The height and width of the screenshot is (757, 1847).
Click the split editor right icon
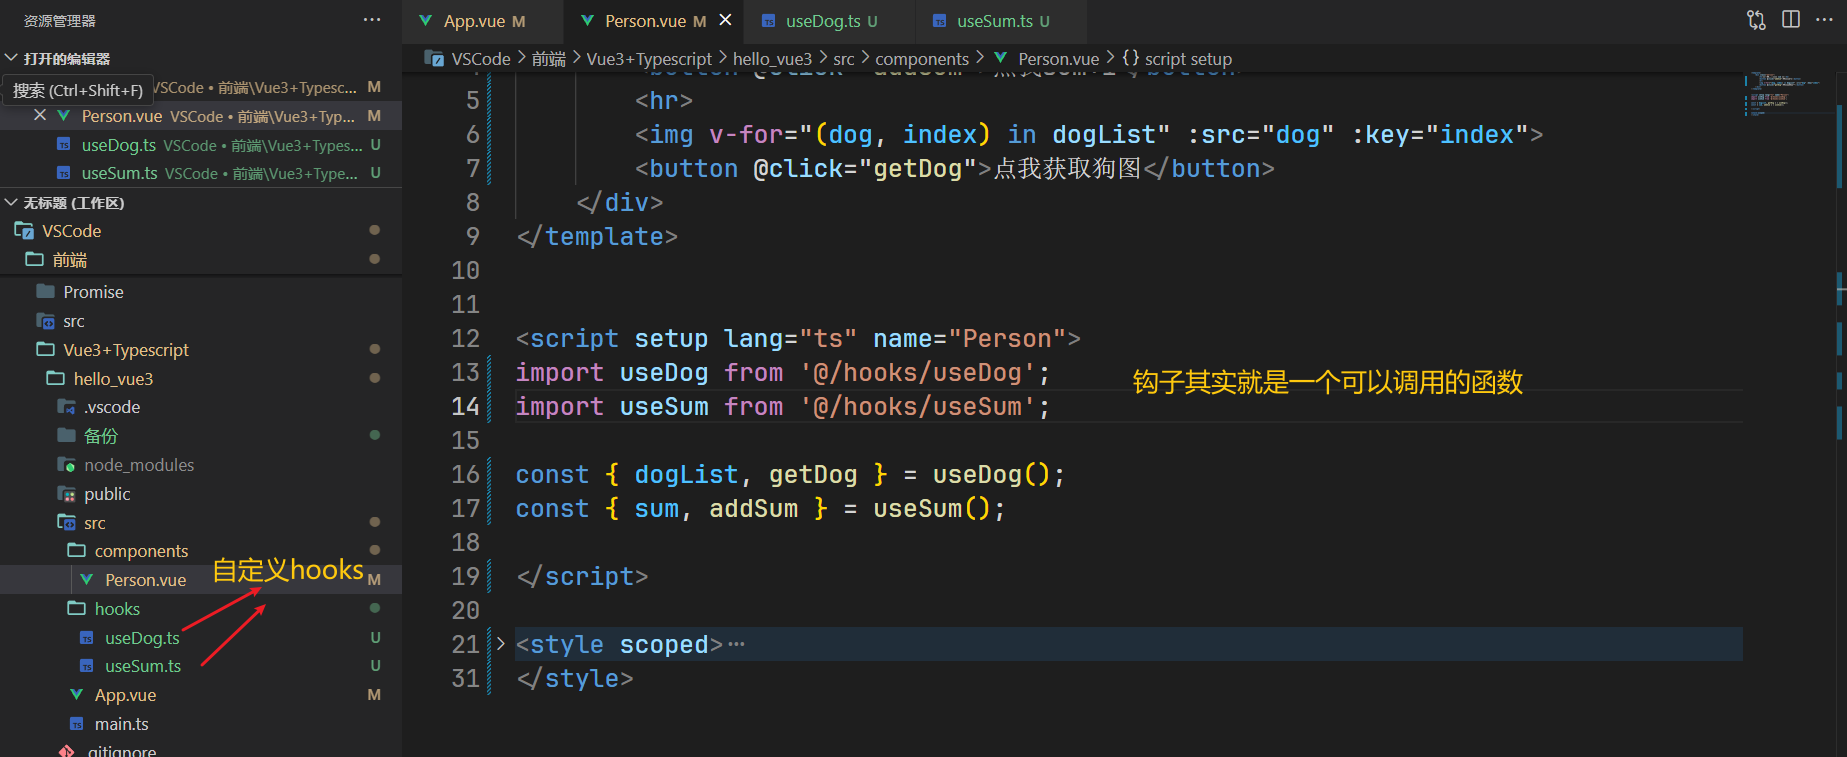tap(1791, 20)
